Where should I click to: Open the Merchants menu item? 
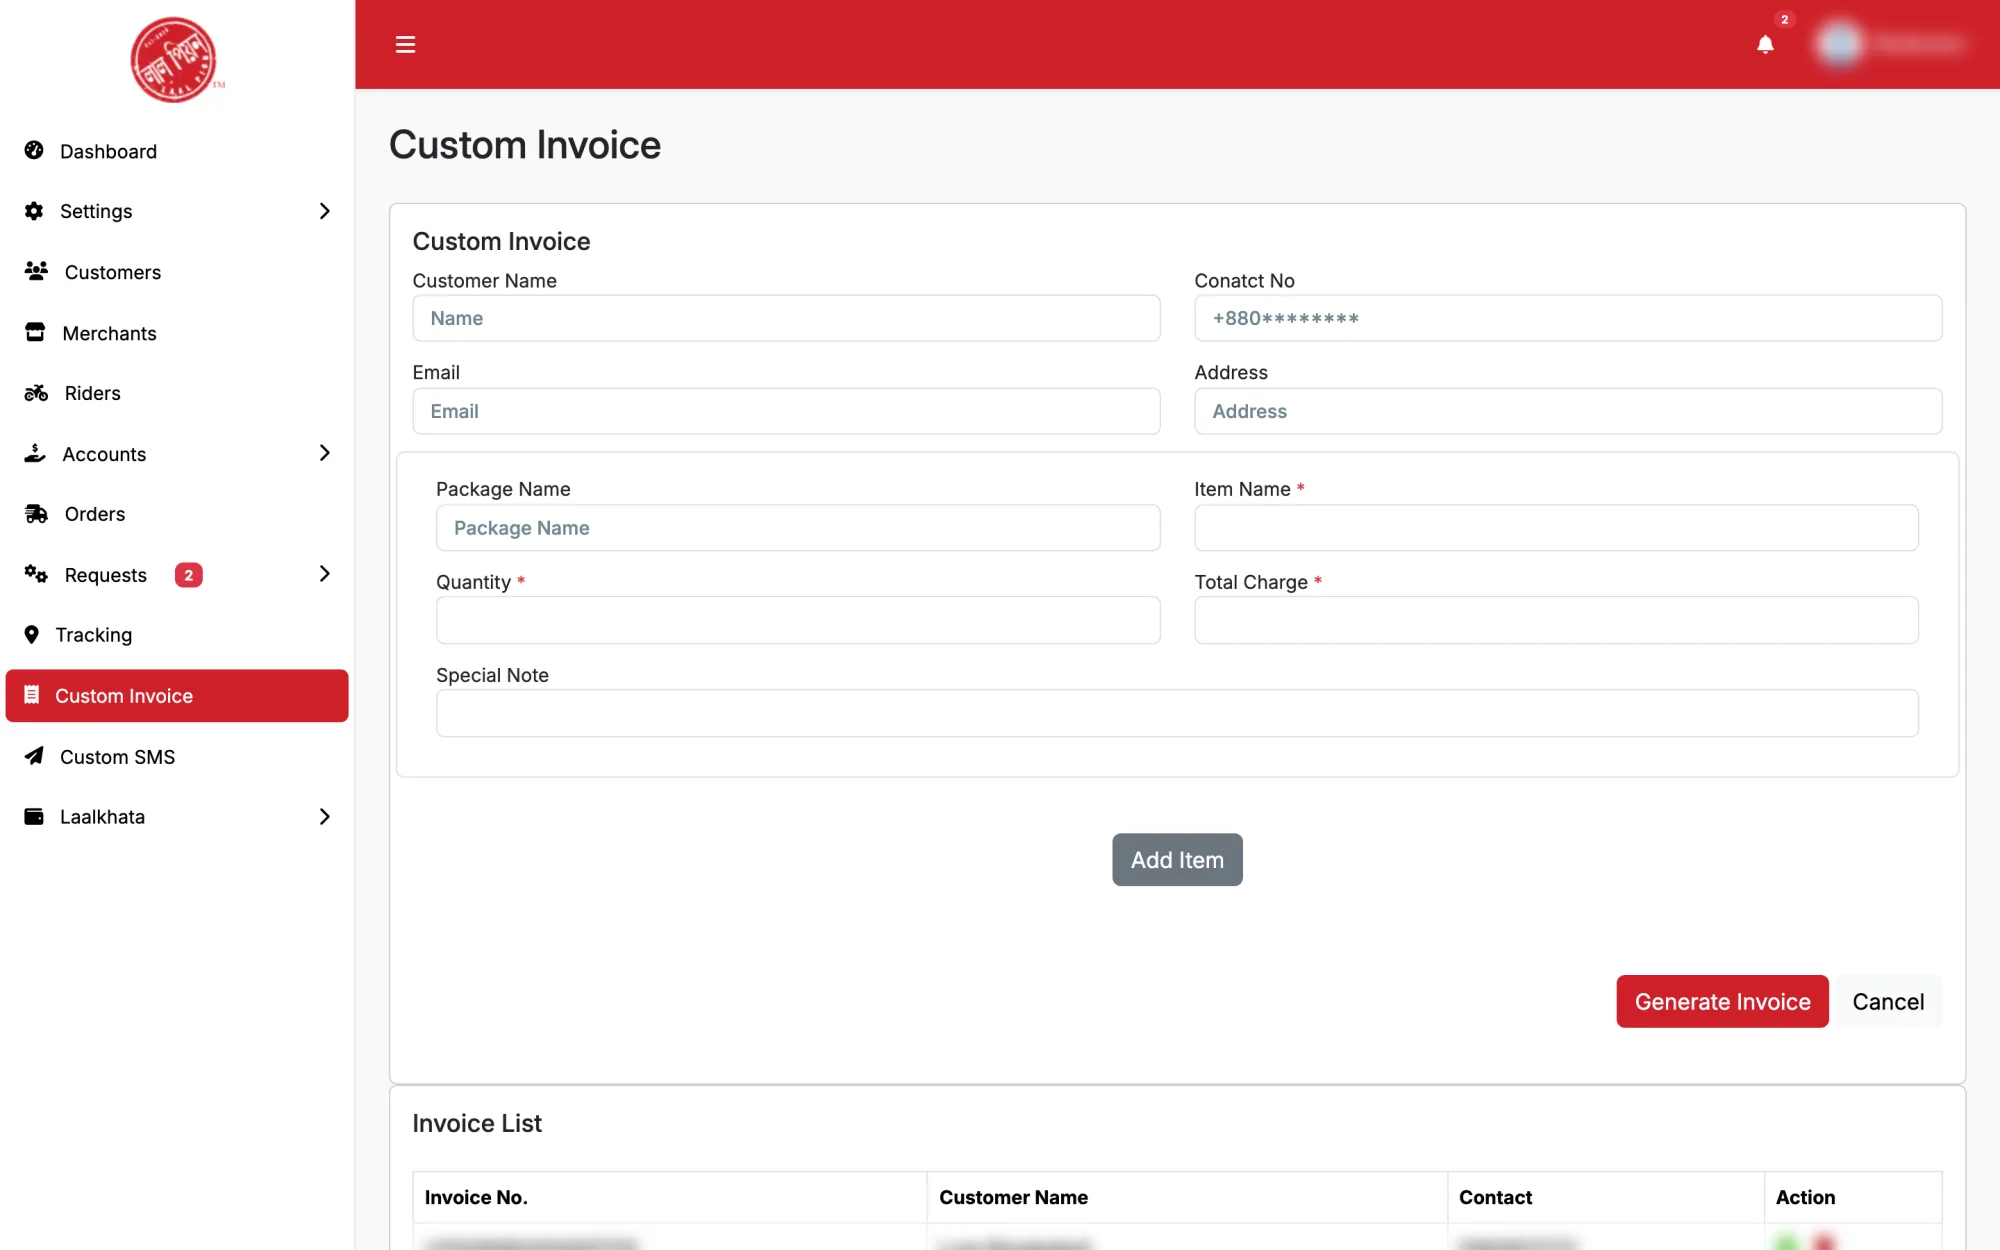point(177,333)
